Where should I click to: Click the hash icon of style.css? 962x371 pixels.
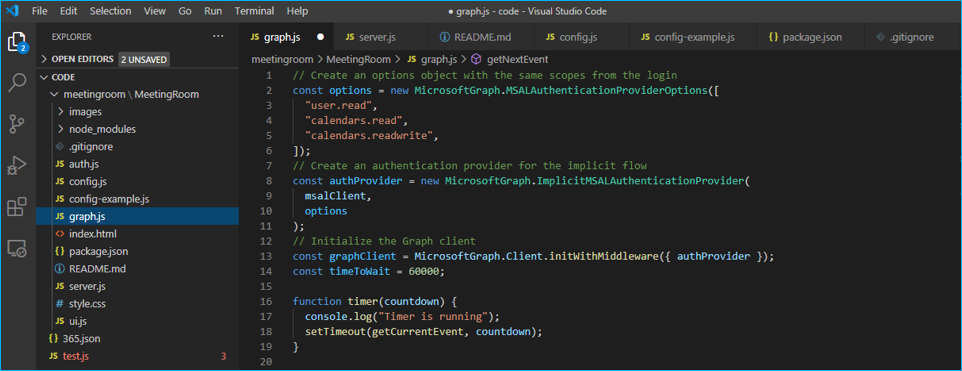[60, 304]
